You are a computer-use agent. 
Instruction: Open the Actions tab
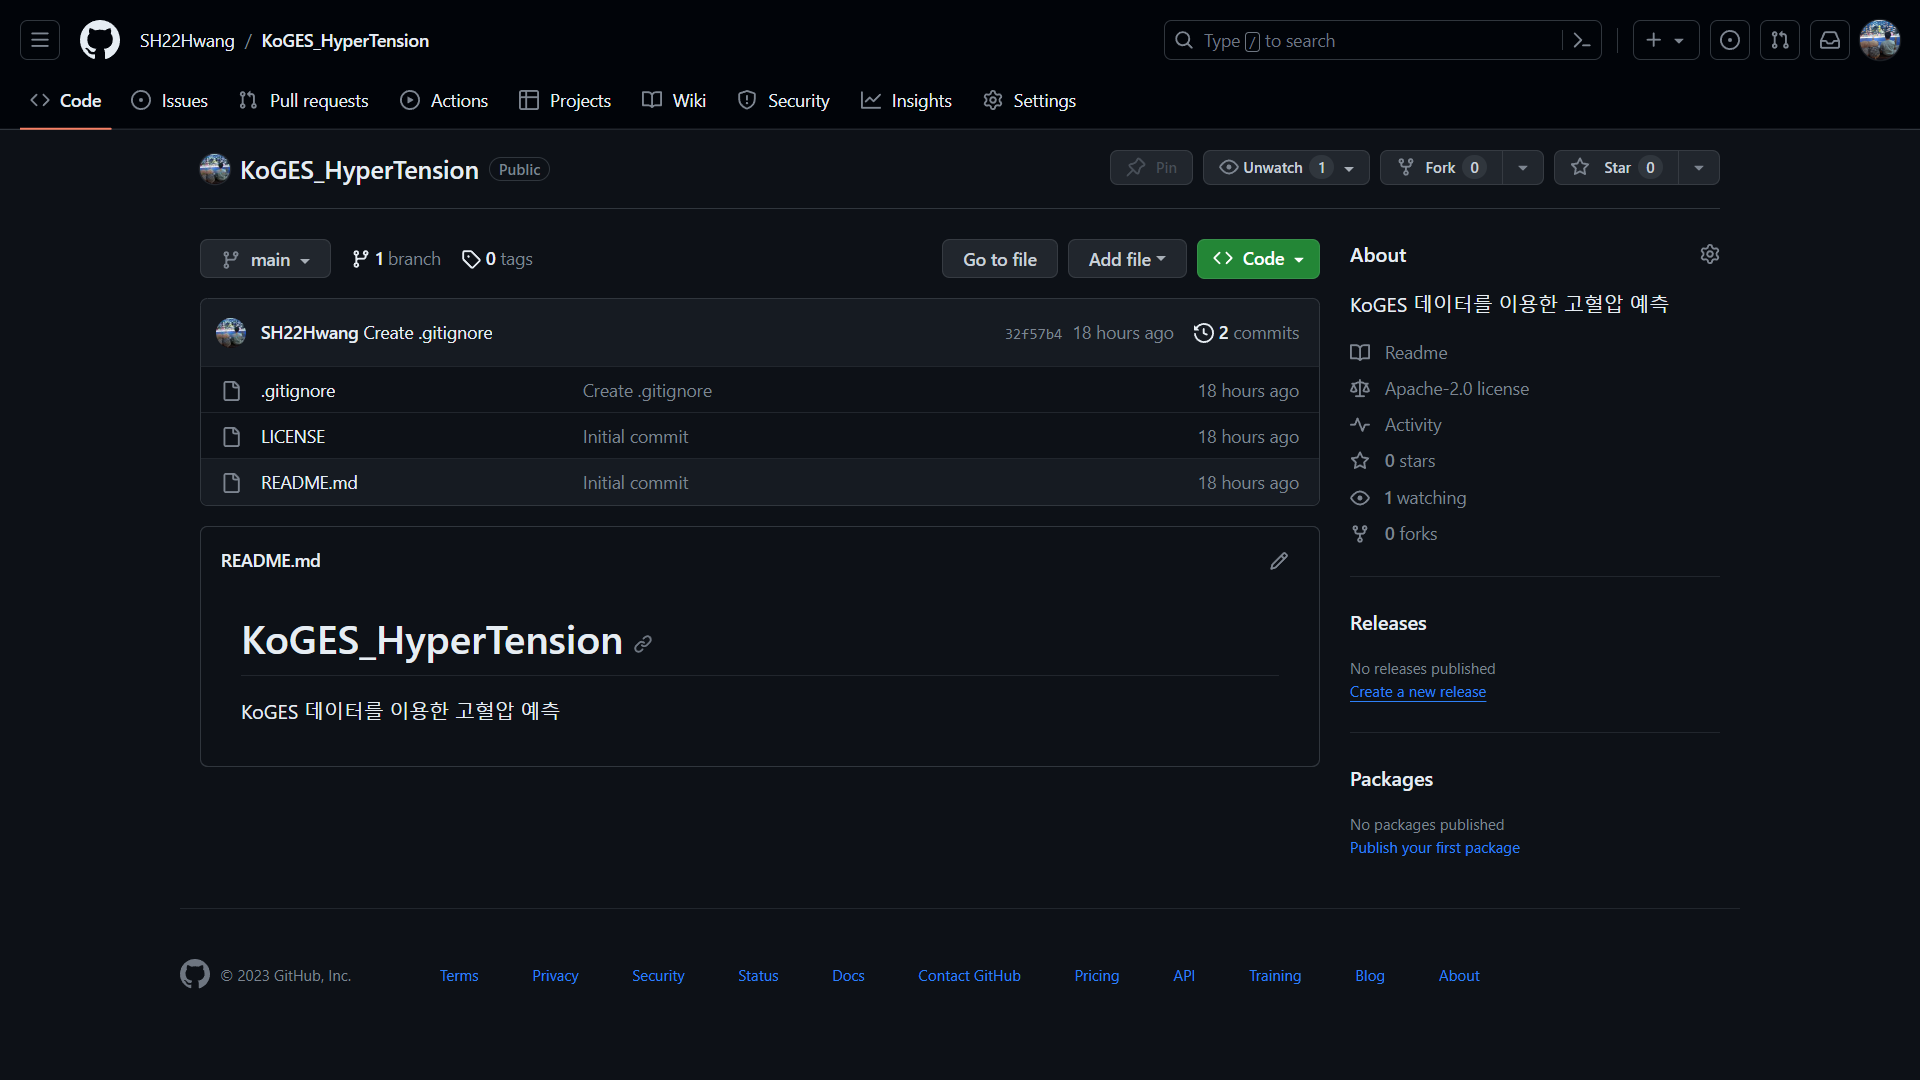coord(444,101)
